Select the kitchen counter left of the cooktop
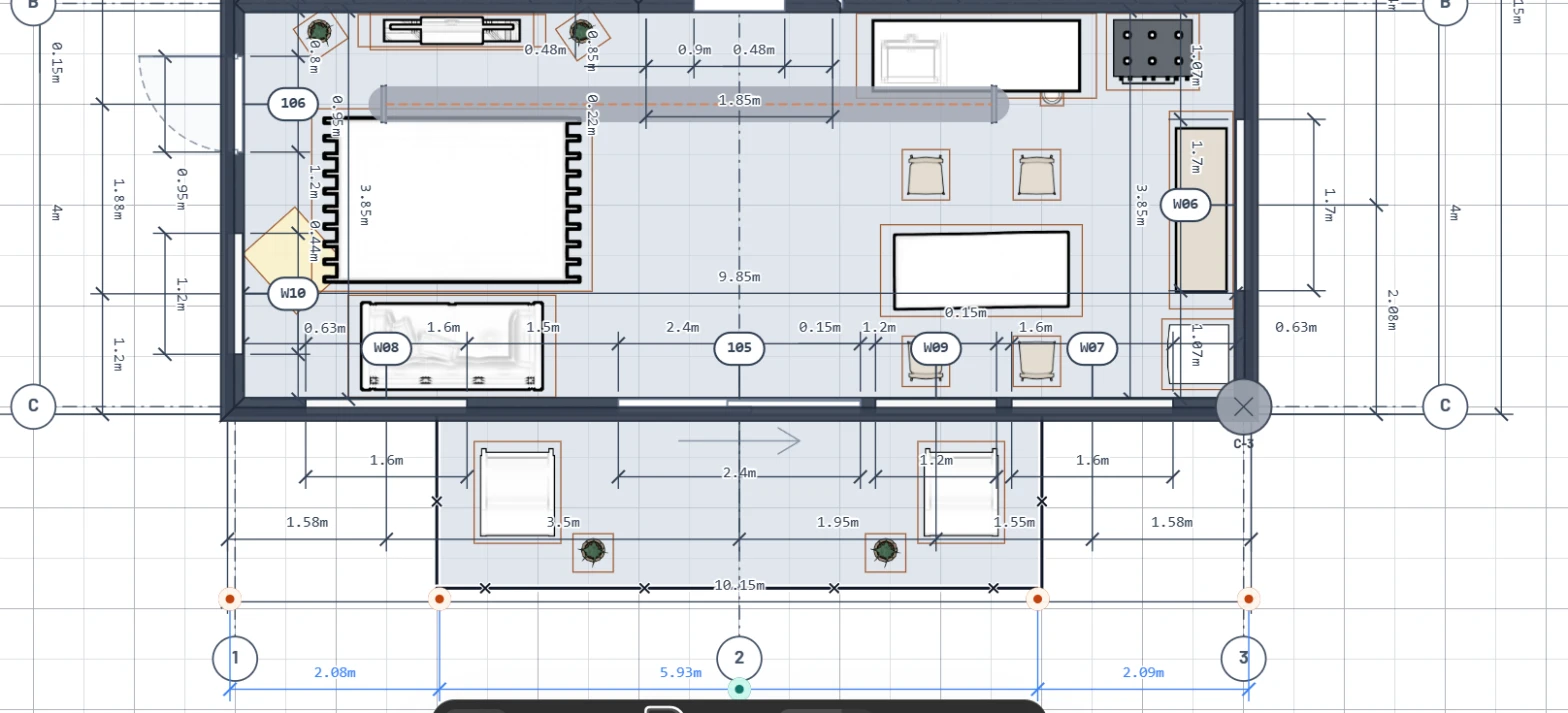This screenshot has width=1568, height=713. [x=976, y=55]
